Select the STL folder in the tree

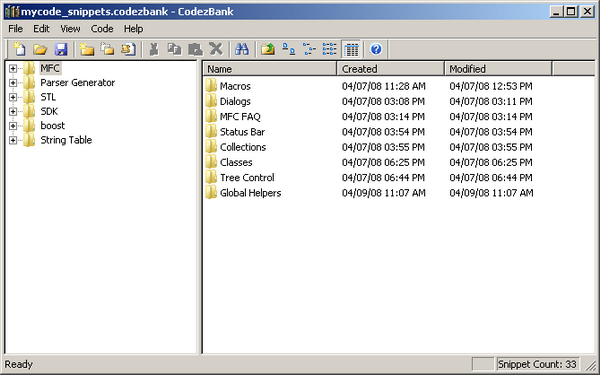[x=48, y=97]
